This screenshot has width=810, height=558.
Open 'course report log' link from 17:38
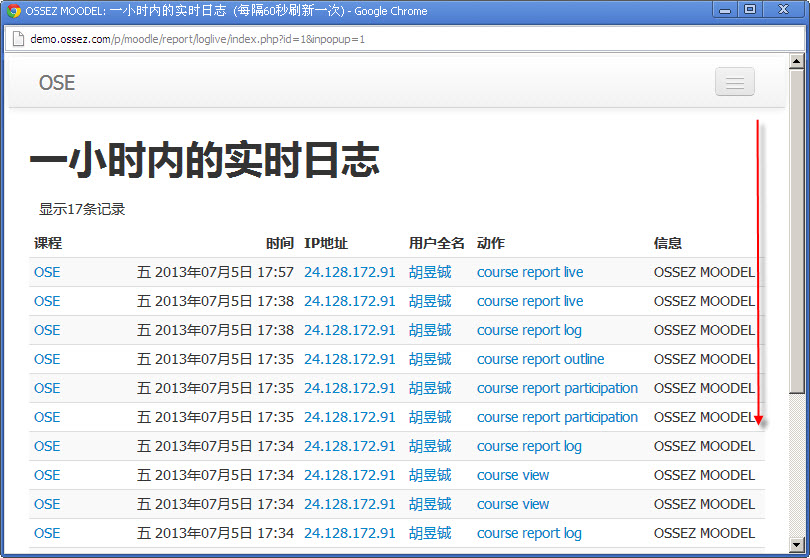529,330
